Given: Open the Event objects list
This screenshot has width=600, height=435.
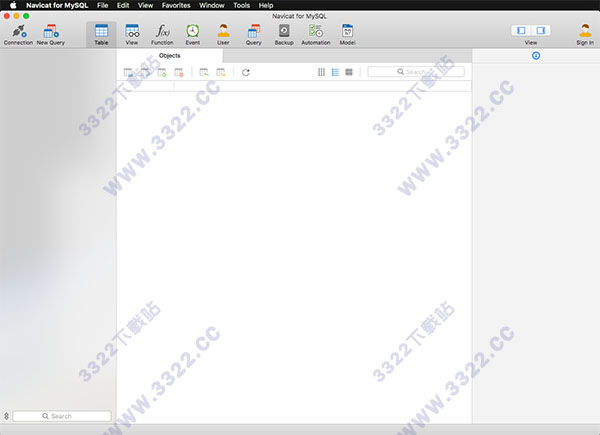Looking at the screenshot, I should [x=193, y=35].
